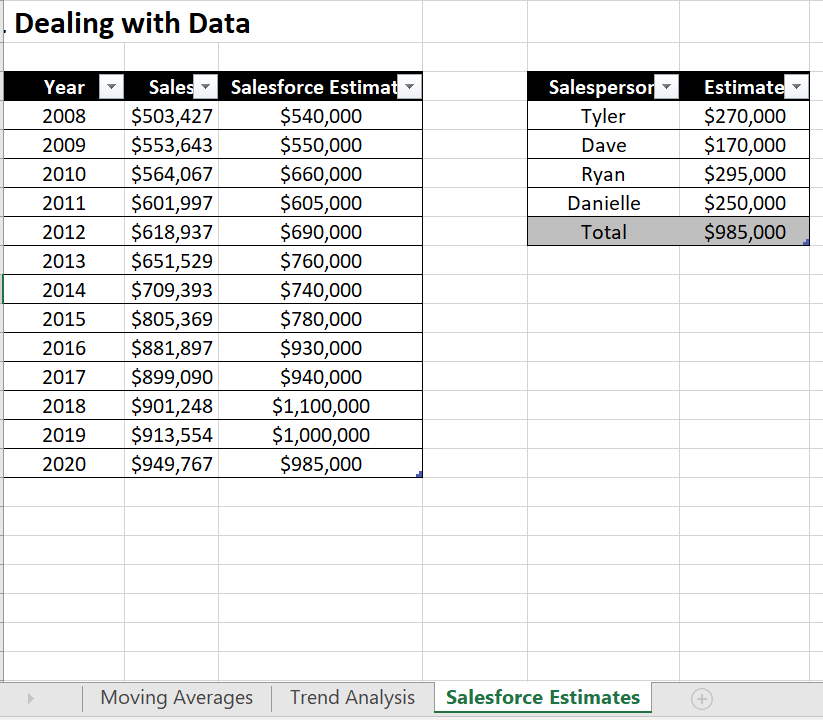This screenshot has width=823, height=720.
Task: Open the Salesforce Estimate filter dropdown
Action: pos(409,87)
